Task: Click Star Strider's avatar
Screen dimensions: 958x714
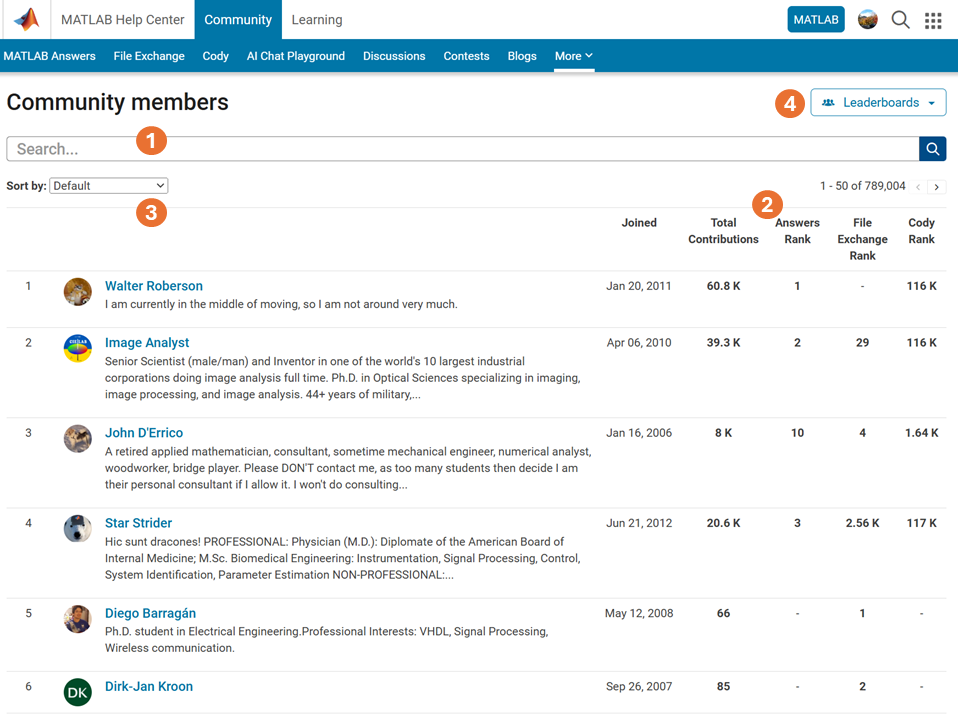Action: click(x=78, y=529)
